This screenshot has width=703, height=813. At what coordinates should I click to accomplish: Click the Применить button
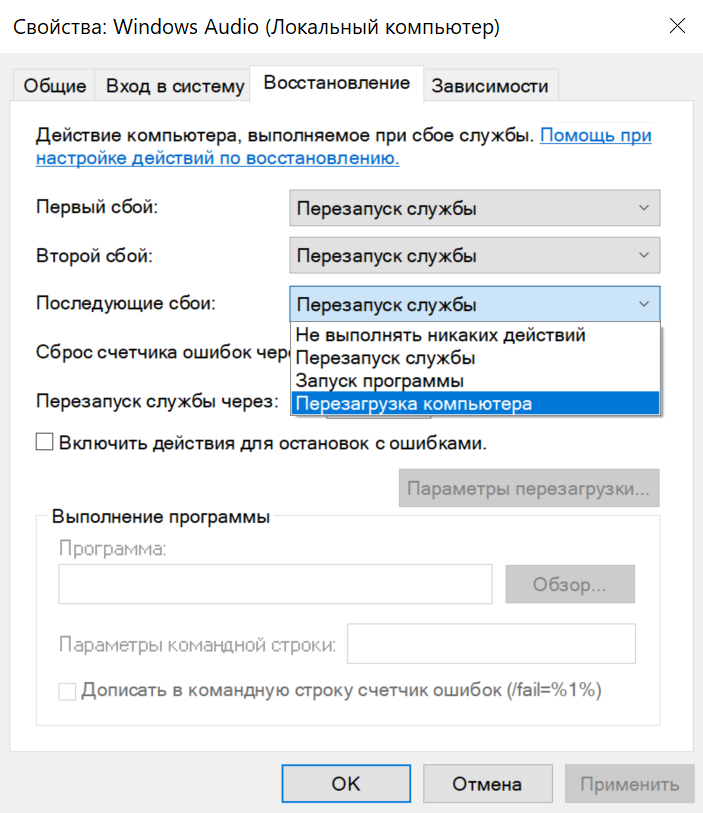click(x=629, y=784)
